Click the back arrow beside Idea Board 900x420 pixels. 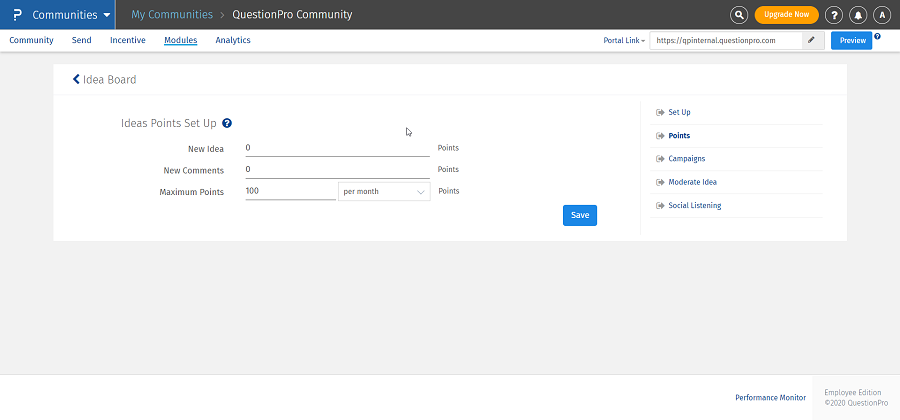click(x=76, y=79)
